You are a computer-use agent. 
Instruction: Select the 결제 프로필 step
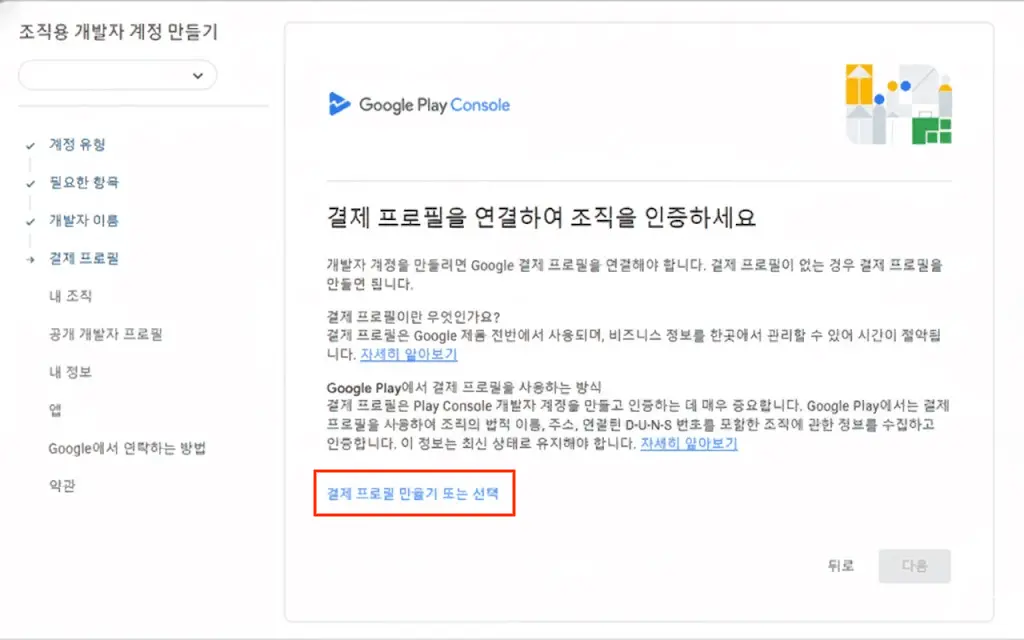coord(84,258)
